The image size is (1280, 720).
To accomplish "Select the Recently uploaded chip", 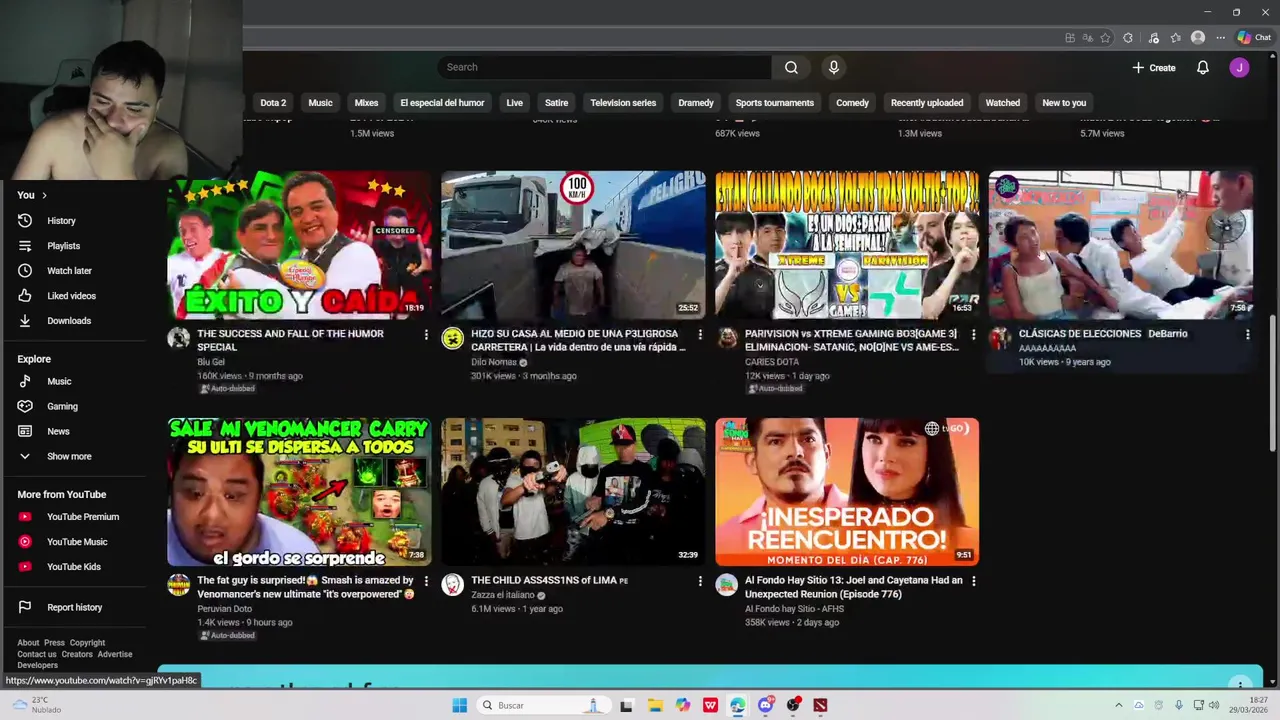I will [927, 103].
